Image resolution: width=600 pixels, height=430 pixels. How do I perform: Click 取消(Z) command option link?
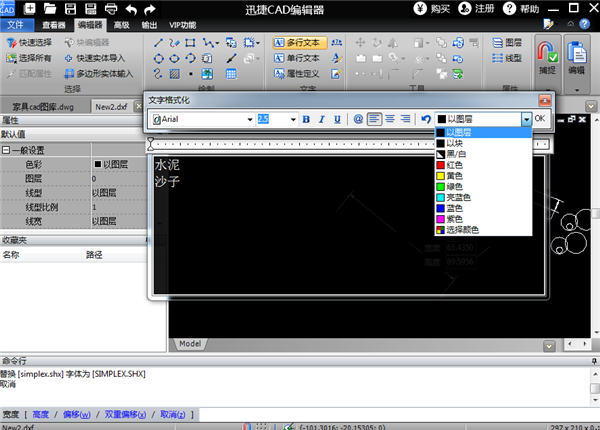[173, 414]
